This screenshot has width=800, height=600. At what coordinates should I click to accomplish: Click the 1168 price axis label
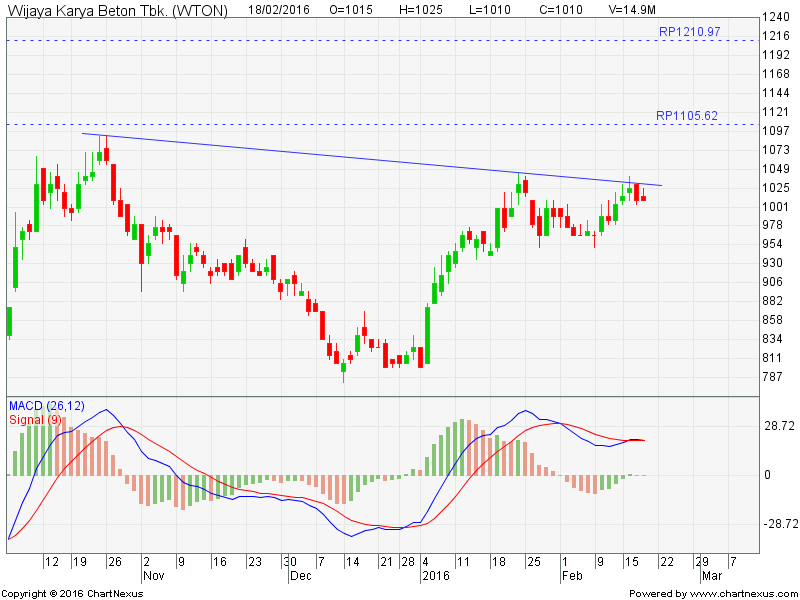[776, 74]
